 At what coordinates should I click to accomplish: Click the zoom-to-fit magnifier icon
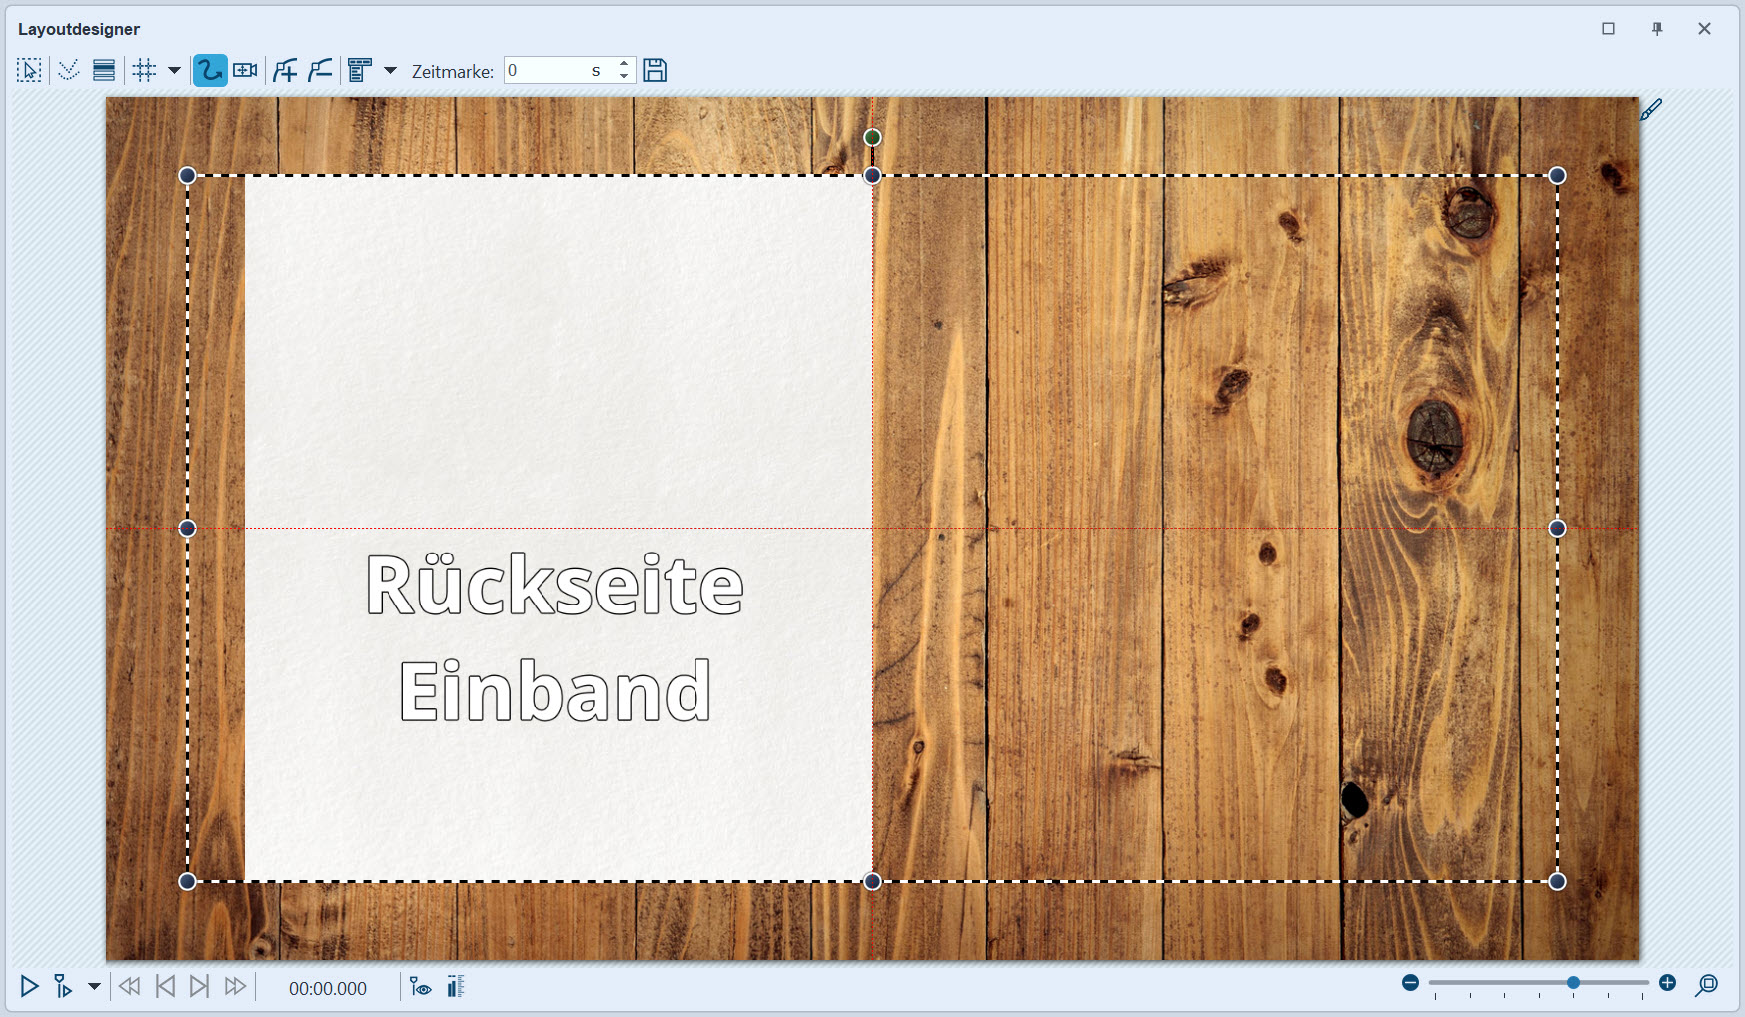(x=1706, y=986)
